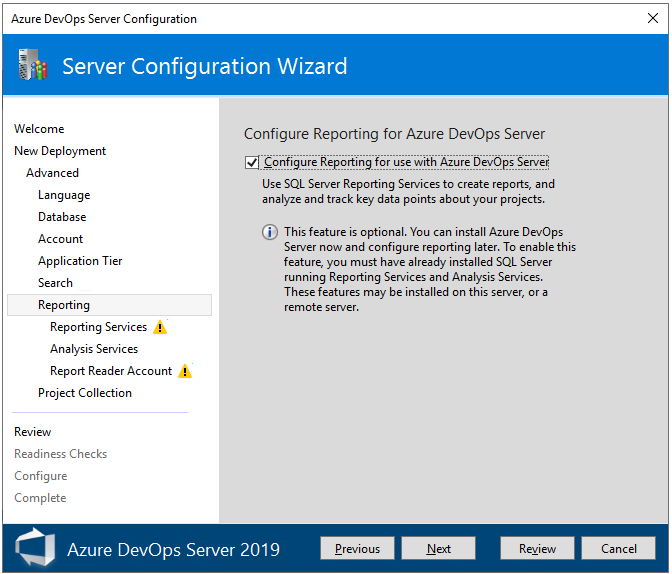The height and width of the screenshot is (574, 672).
Task: Uncheck Configure Reporting for Azure DevOps Server
Action: click(251, 162)
